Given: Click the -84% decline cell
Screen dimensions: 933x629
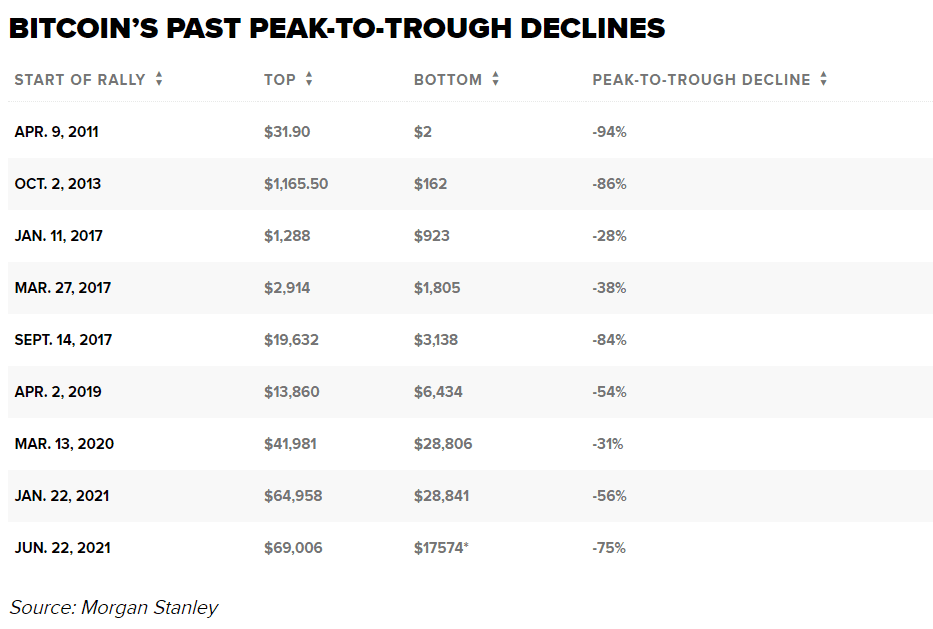Looking at the screenshot, I should (609, 340).
